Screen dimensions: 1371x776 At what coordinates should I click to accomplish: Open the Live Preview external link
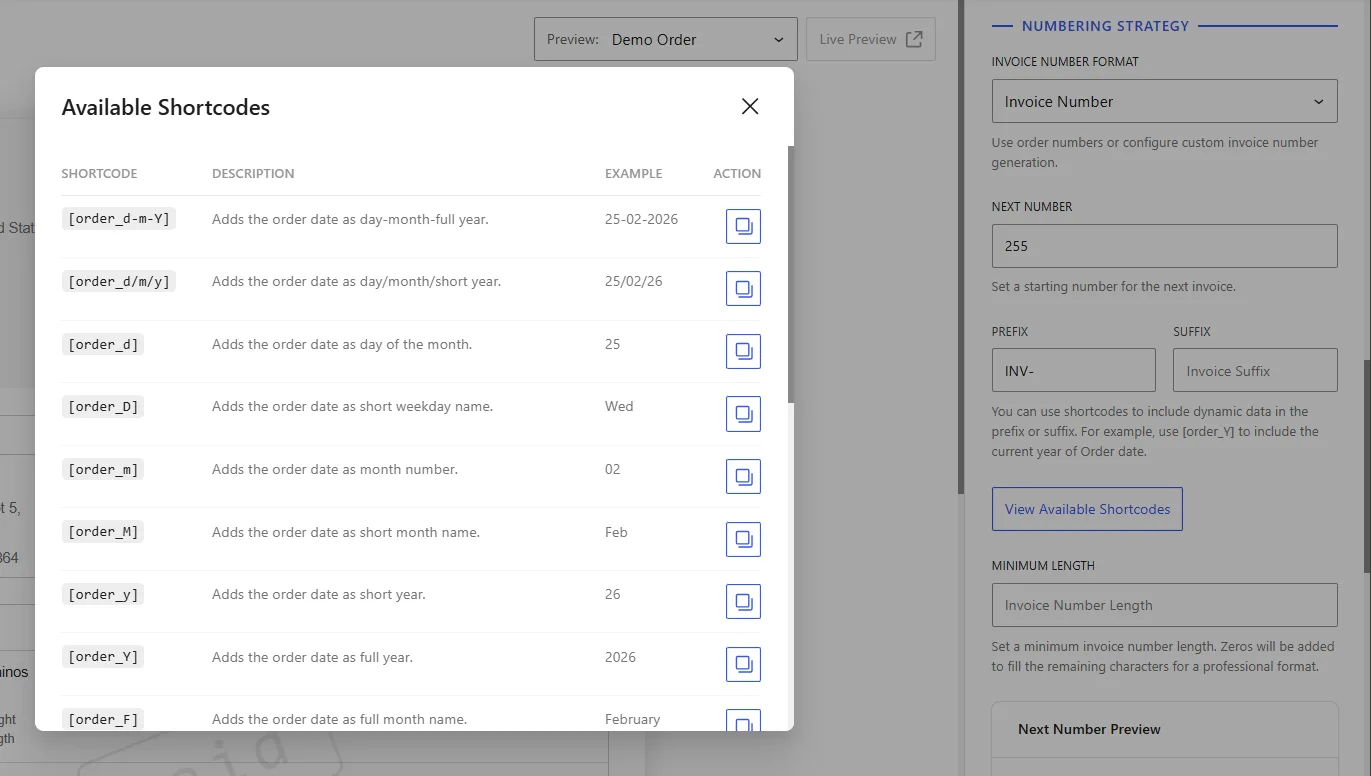tap(870, 39)
